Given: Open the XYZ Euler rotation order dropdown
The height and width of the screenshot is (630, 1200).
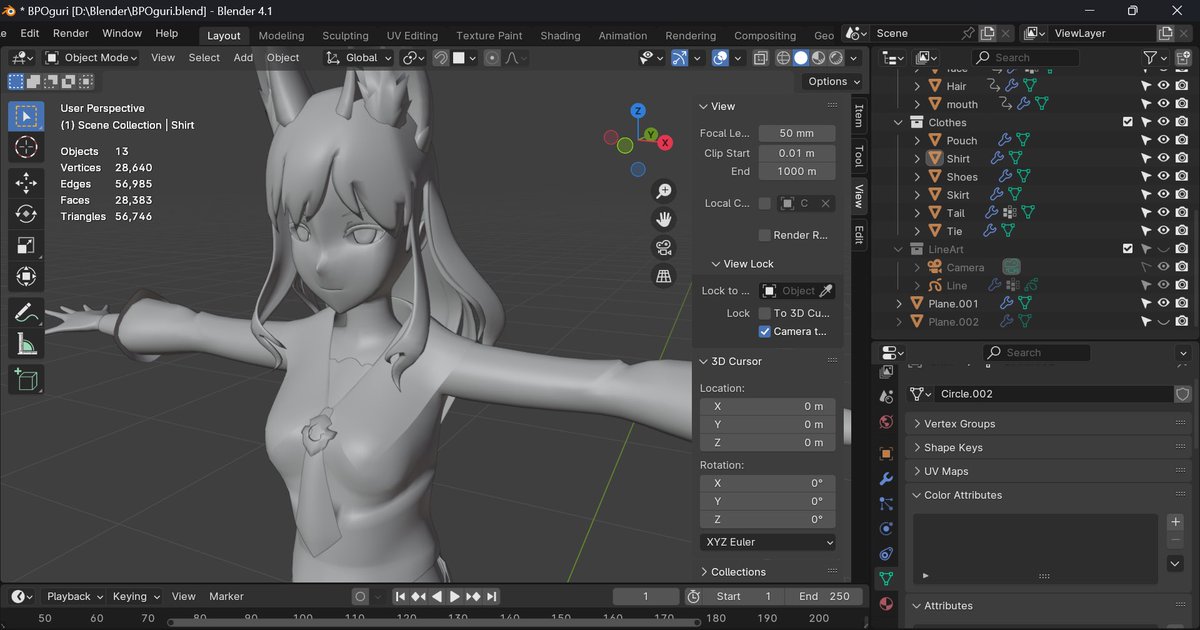Looking at the screenshot, I should pos(767,541).
